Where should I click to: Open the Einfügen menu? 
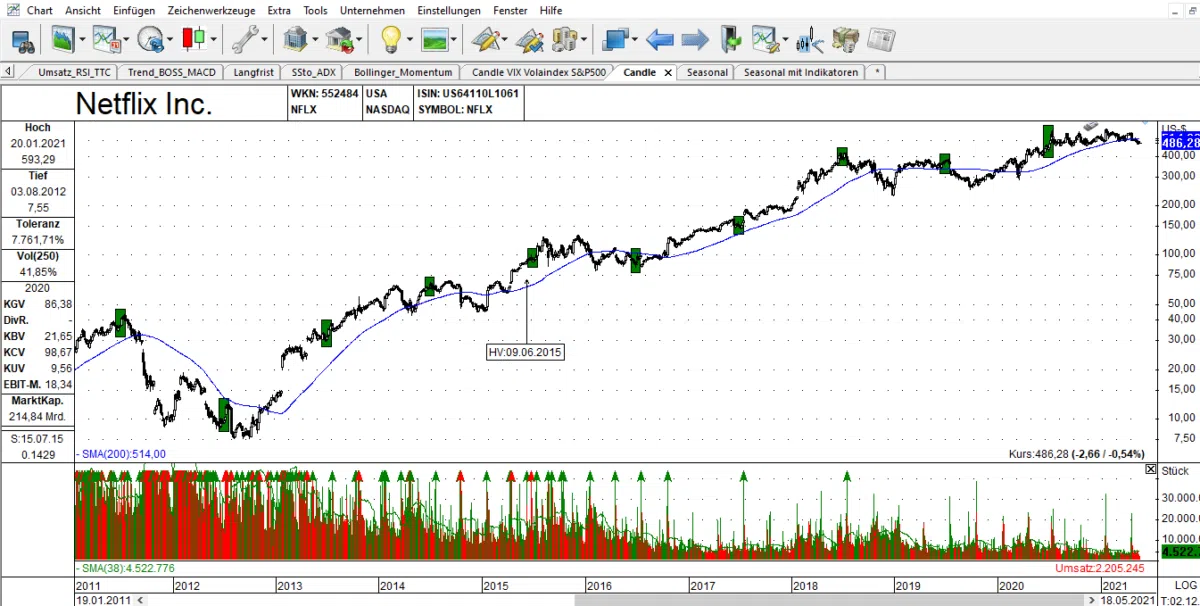point(135,10)
